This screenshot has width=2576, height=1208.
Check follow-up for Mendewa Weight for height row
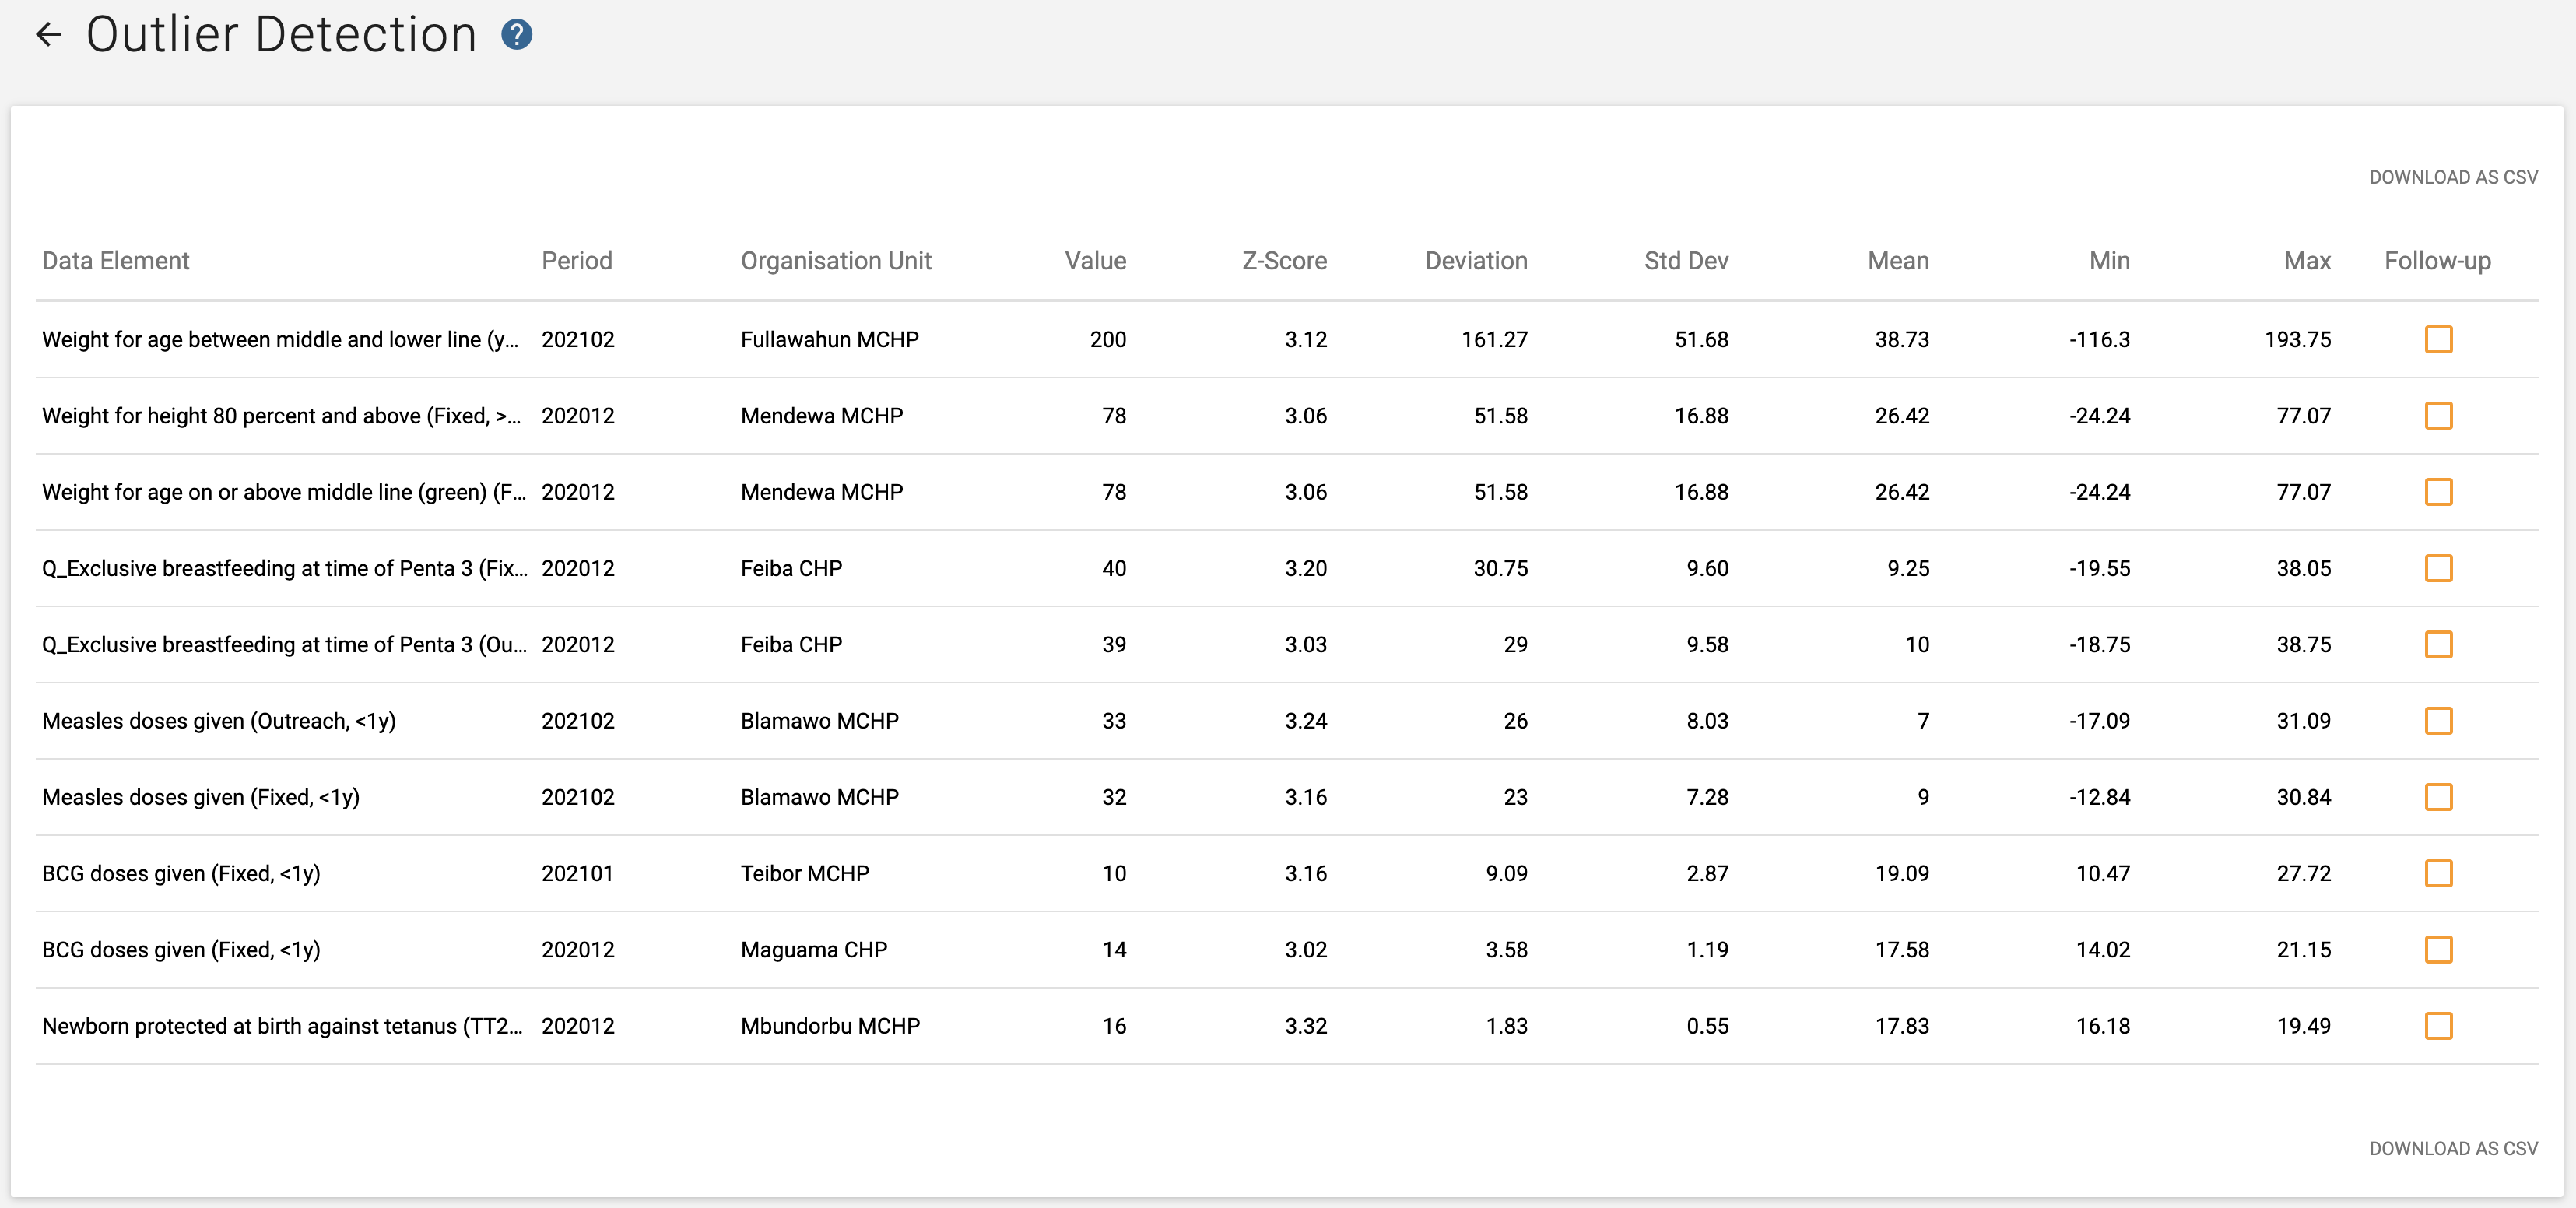(2438, 416)
